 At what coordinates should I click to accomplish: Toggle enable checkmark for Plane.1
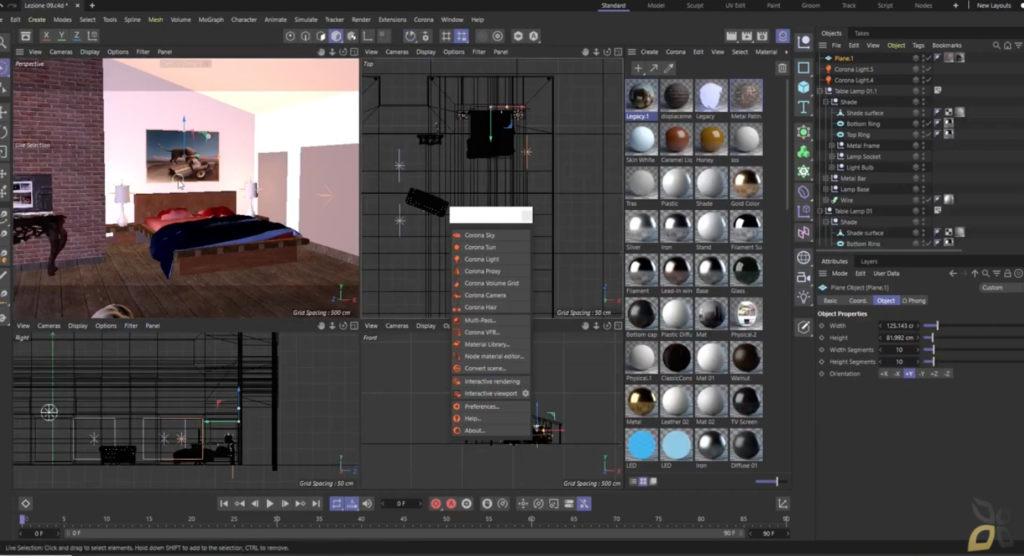coord(927,58)
